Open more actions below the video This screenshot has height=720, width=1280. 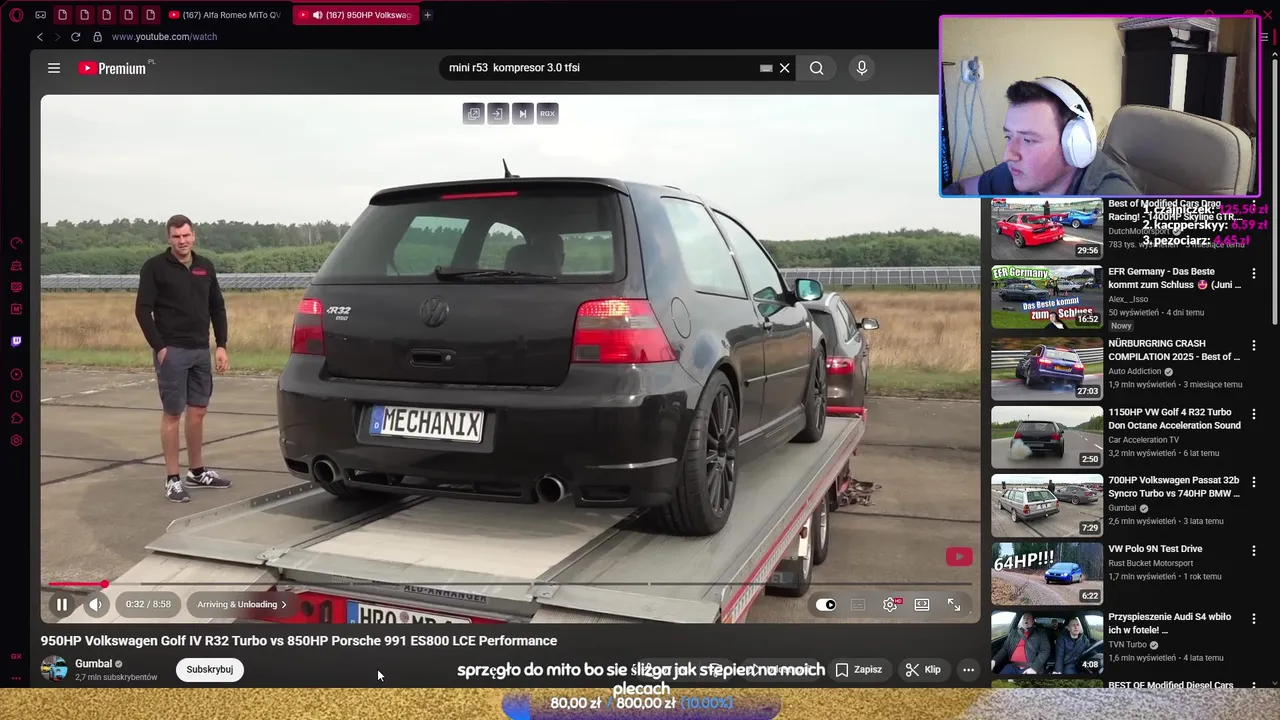[x=968, y=669]
